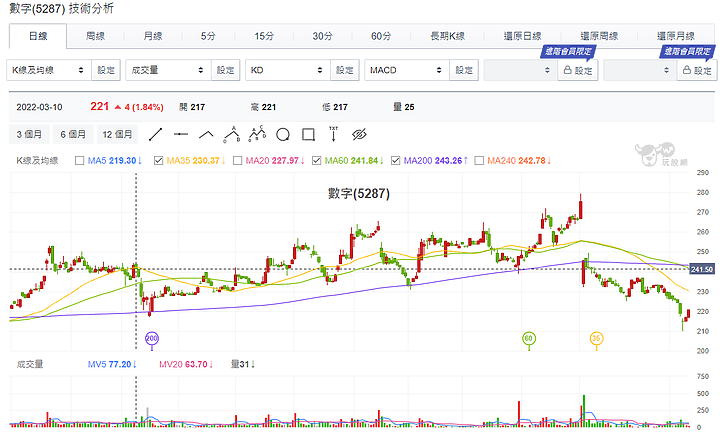
Task: Hide drawings with the crossed-eye icon
Action: tap(359, 135)
